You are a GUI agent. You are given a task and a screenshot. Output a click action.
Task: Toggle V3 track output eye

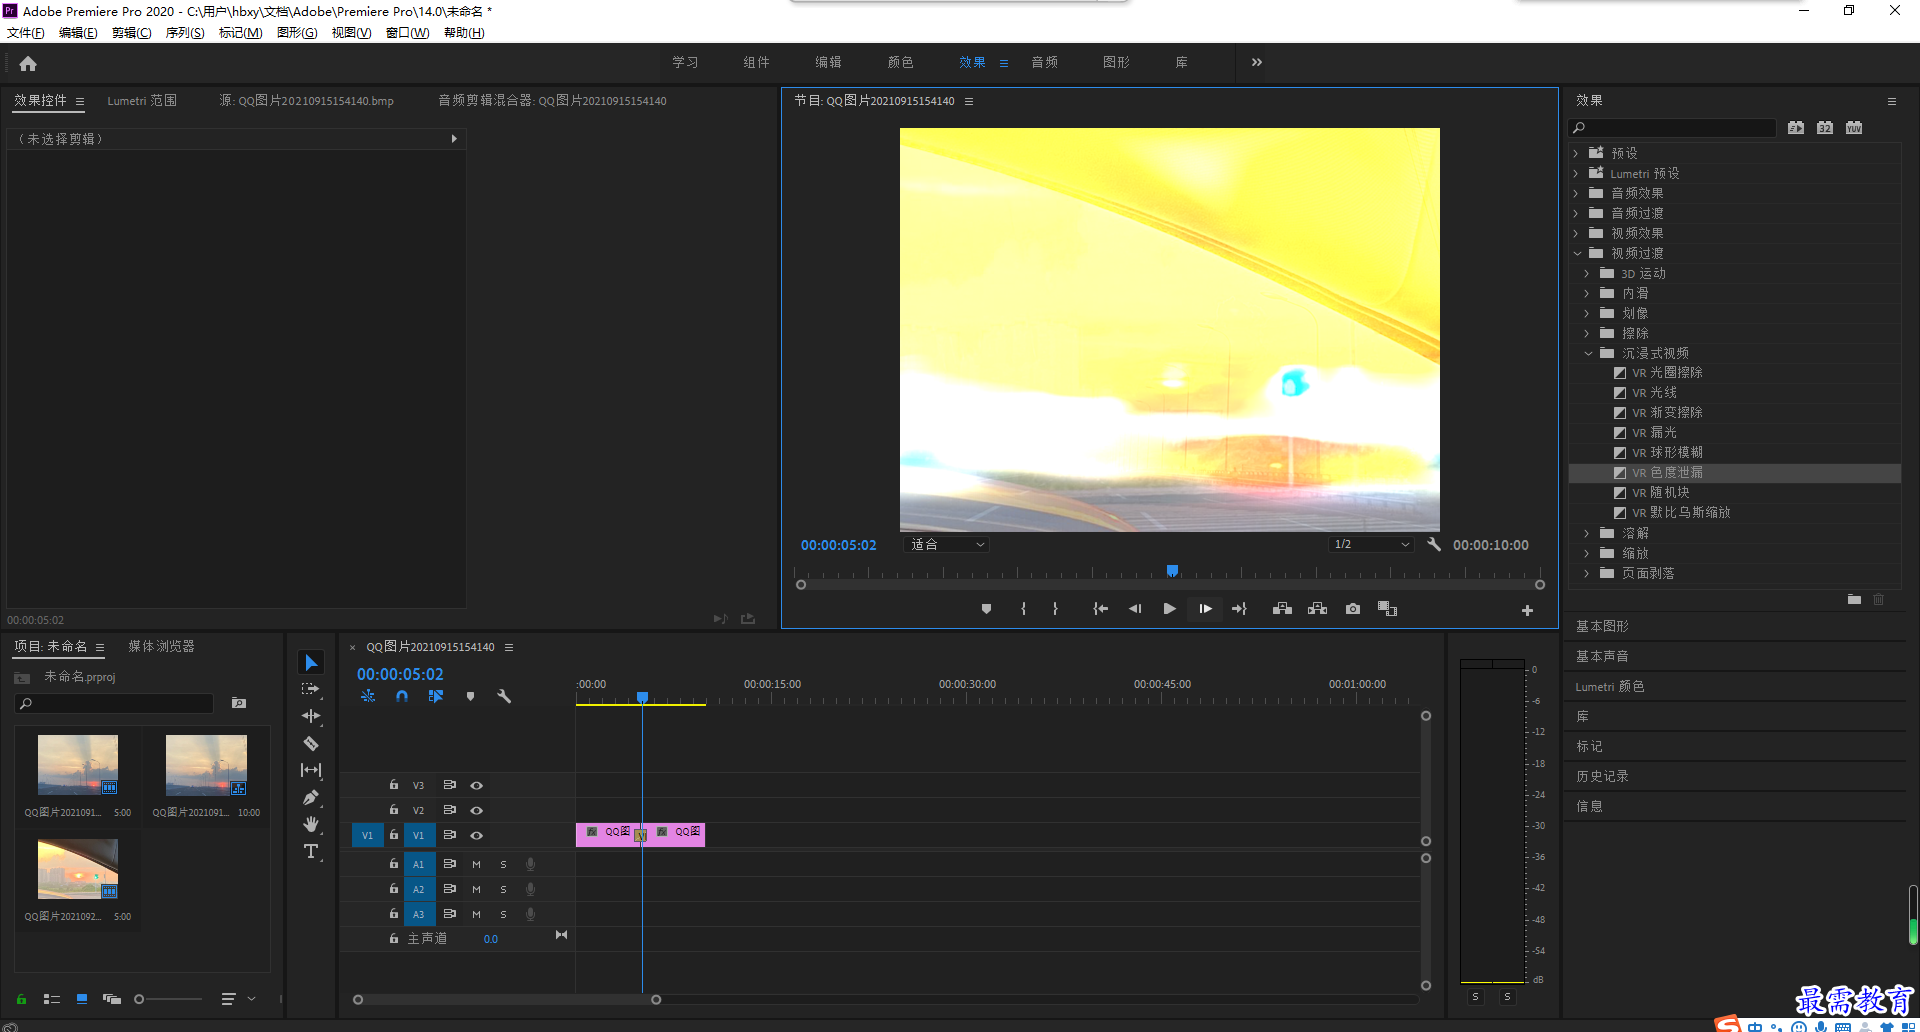(477, 786)
